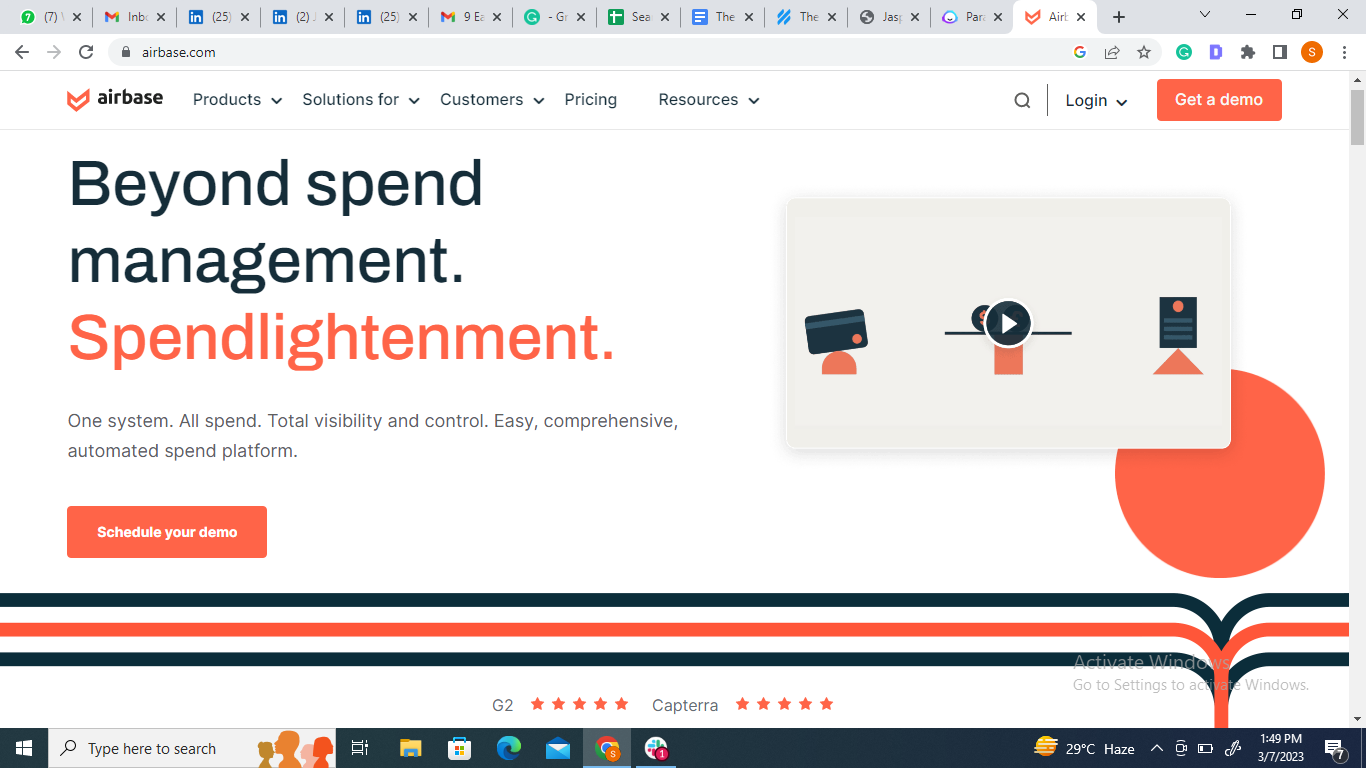The width and height of the screenshot is (1366, 768).
Task: Go back using the browser back arrow
Action: [22, 52]
